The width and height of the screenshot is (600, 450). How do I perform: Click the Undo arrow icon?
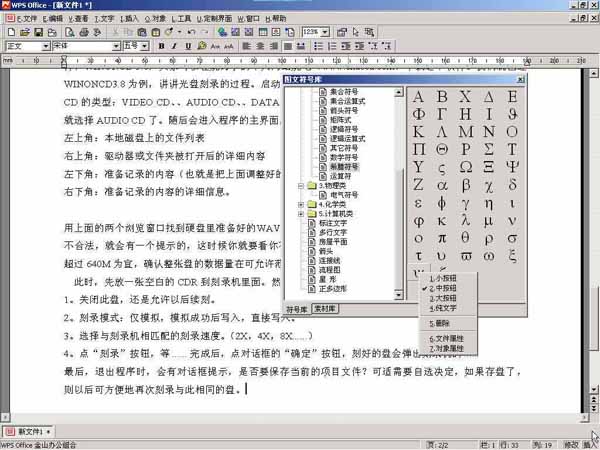[x=192, y=32]
